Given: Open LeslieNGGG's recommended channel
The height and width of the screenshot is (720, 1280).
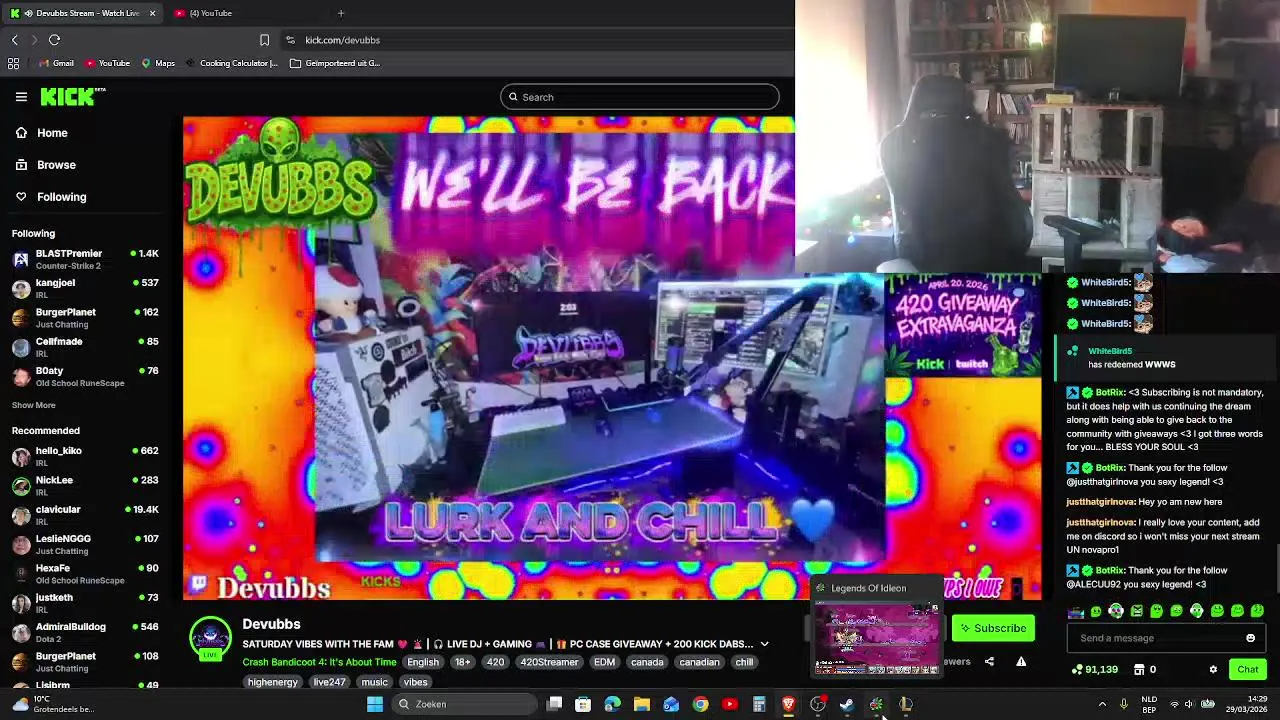Looking at the screenshot, I should (x=86, y=544).
